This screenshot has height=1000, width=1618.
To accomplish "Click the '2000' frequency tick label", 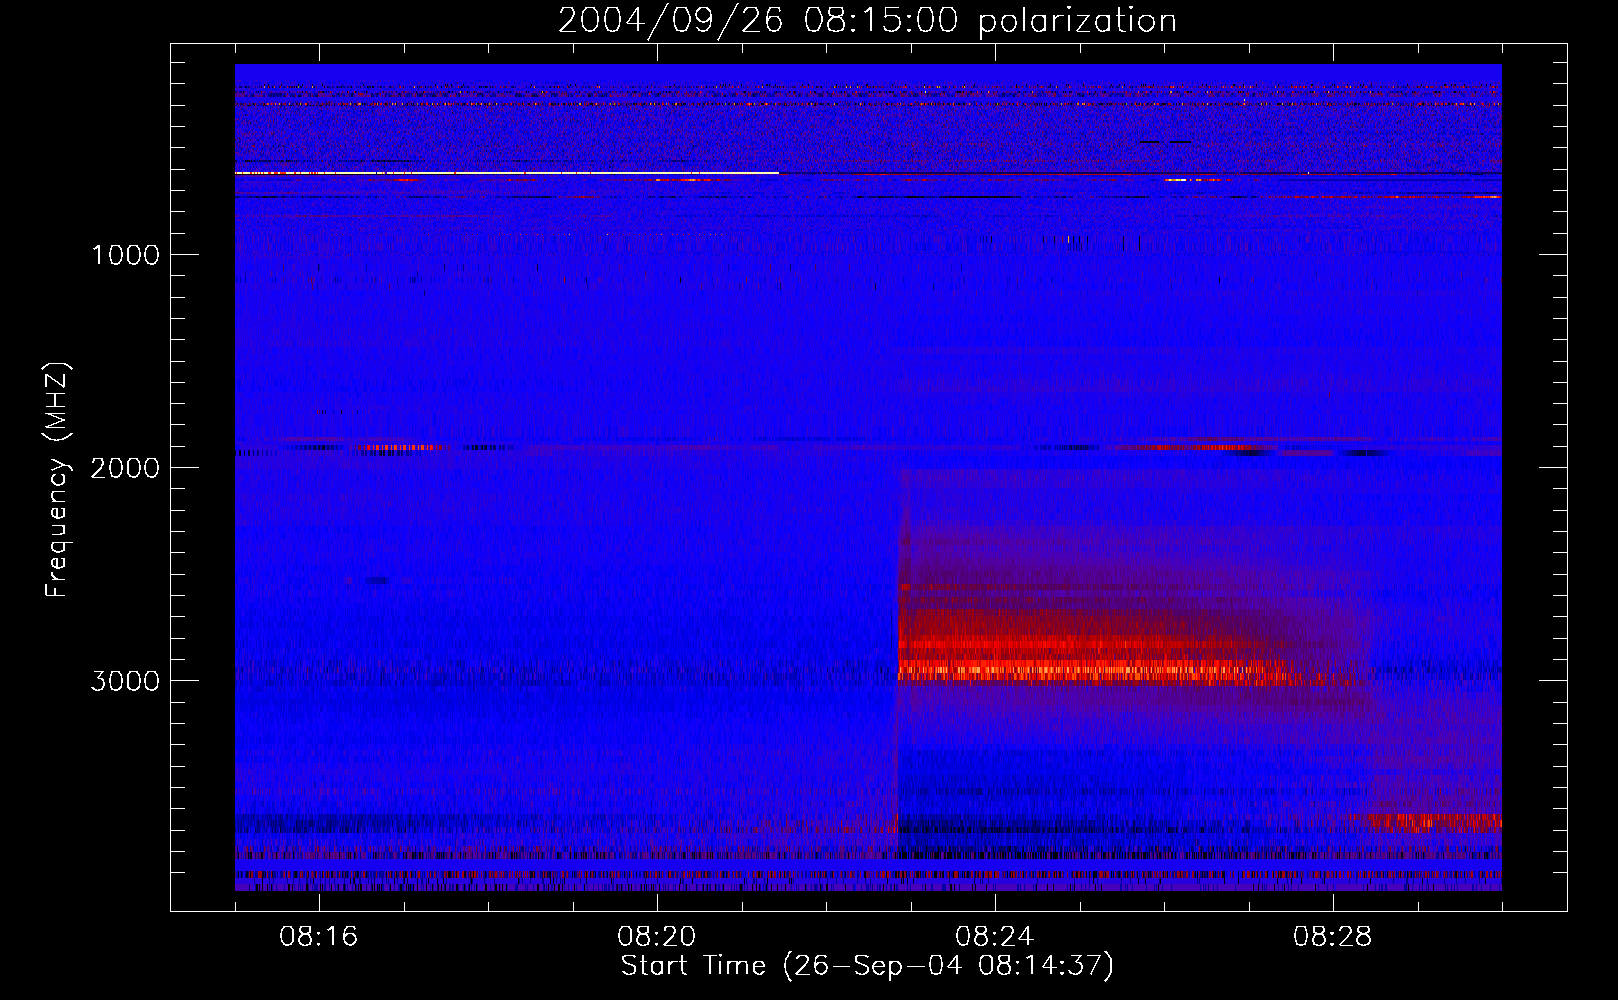I will 125,468.
